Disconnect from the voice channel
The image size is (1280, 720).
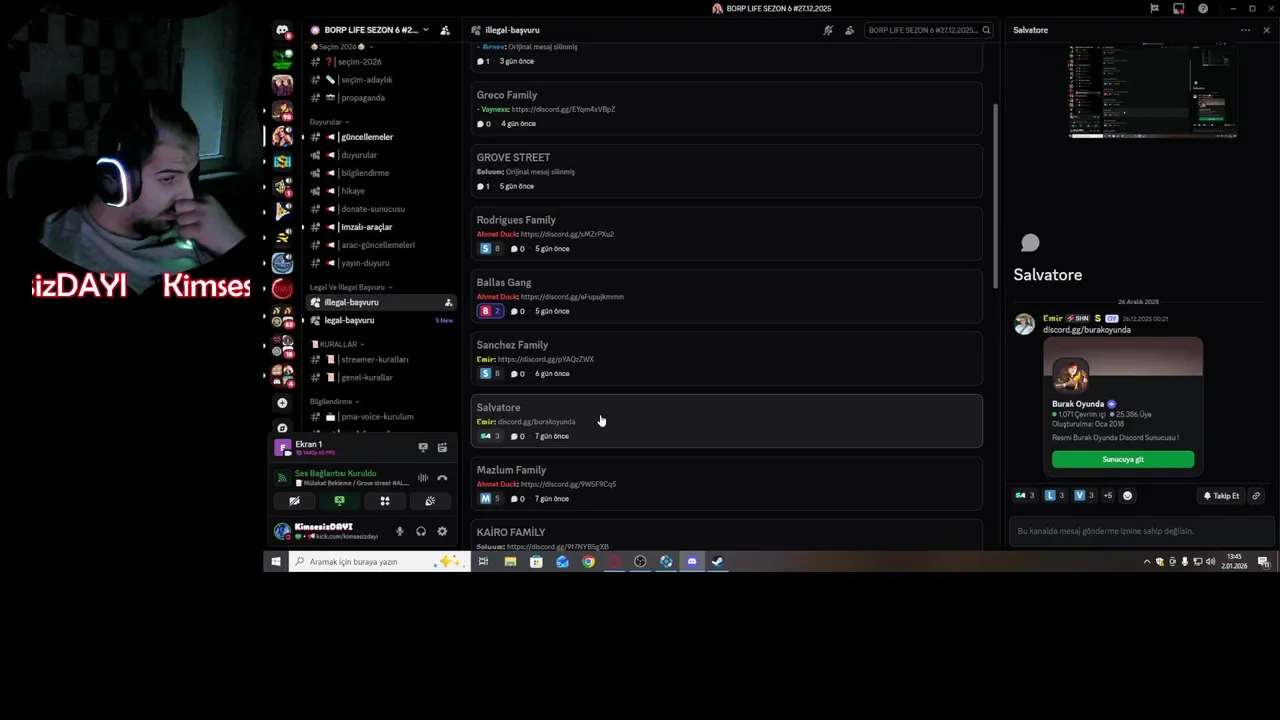coord(442,478)
